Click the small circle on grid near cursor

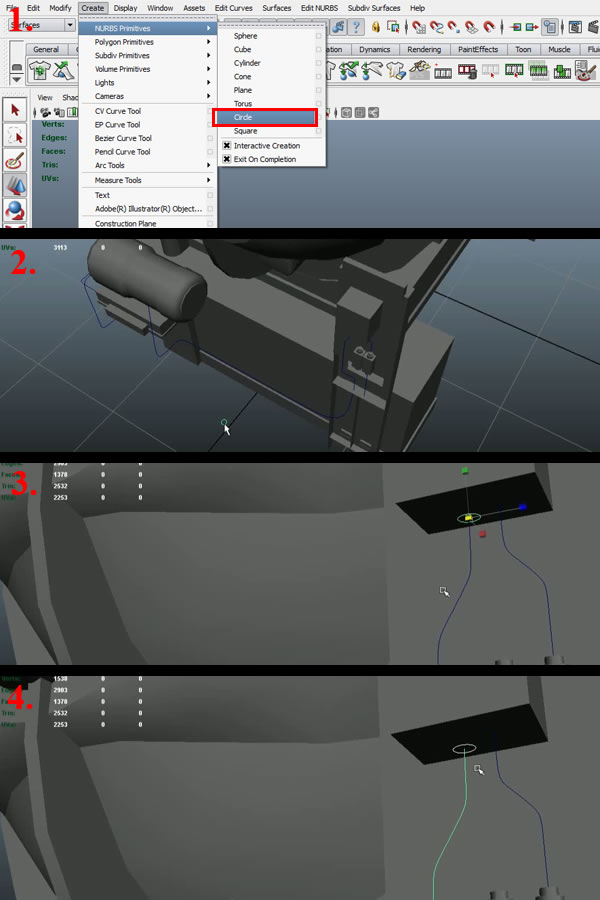[x=224, y=422]
